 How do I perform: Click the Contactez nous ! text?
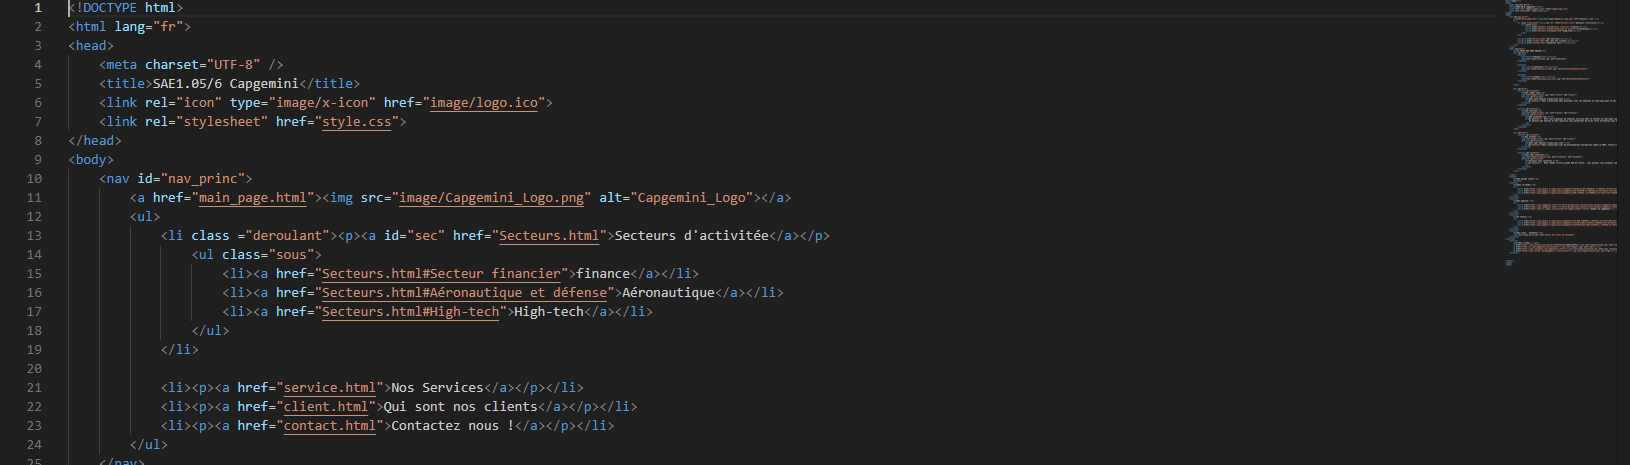coord(452,426)
